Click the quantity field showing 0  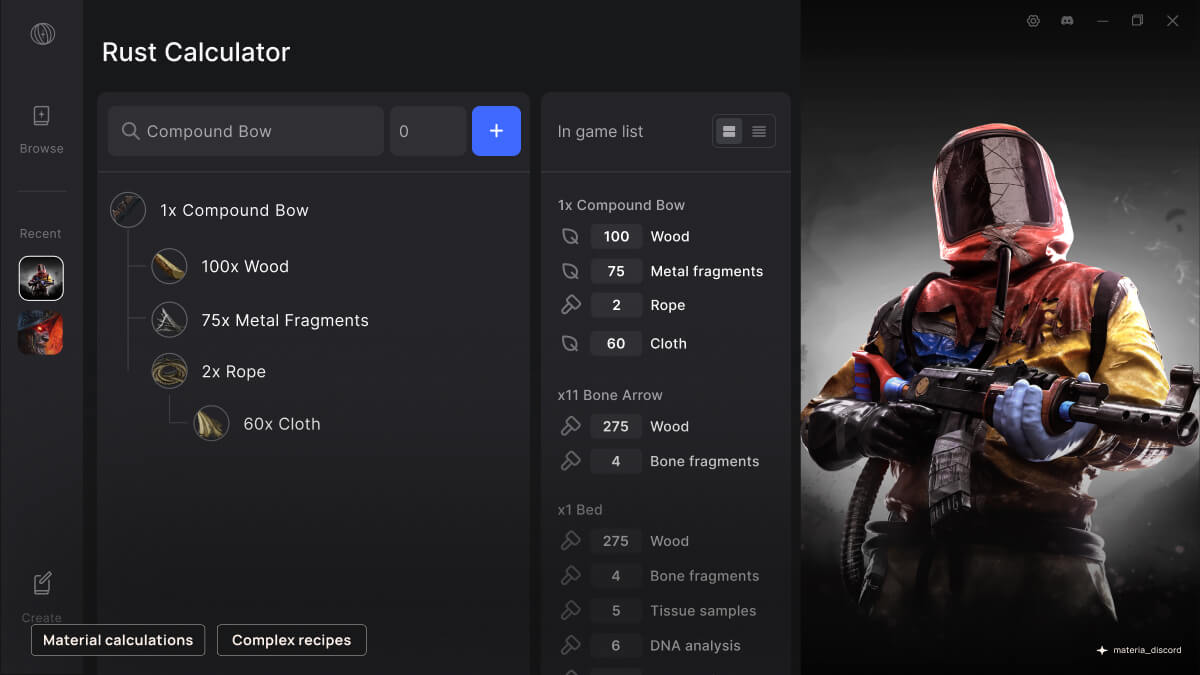[428, 131]
